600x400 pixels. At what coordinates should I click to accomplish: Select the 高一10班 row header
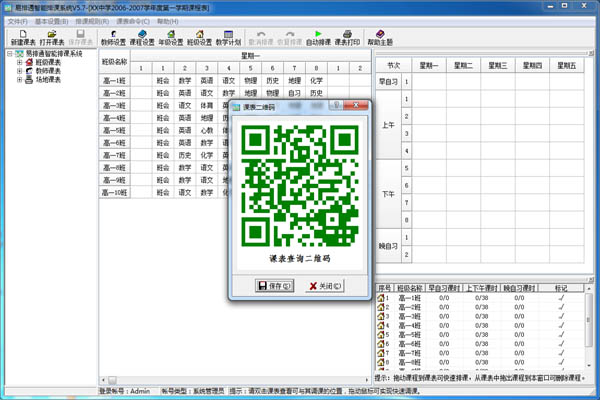coord(114,193)
